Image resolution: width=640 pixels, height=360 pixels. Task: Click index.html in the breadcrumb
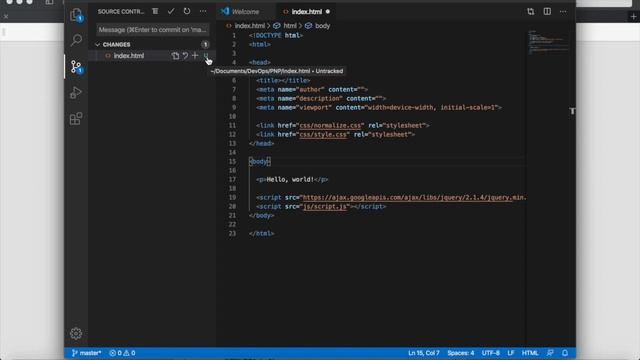249,26
